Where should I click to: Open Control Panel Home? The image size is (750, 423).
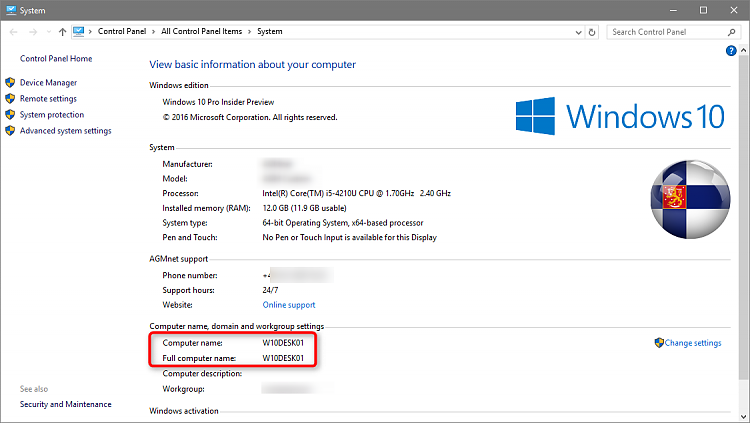(56, 58)
